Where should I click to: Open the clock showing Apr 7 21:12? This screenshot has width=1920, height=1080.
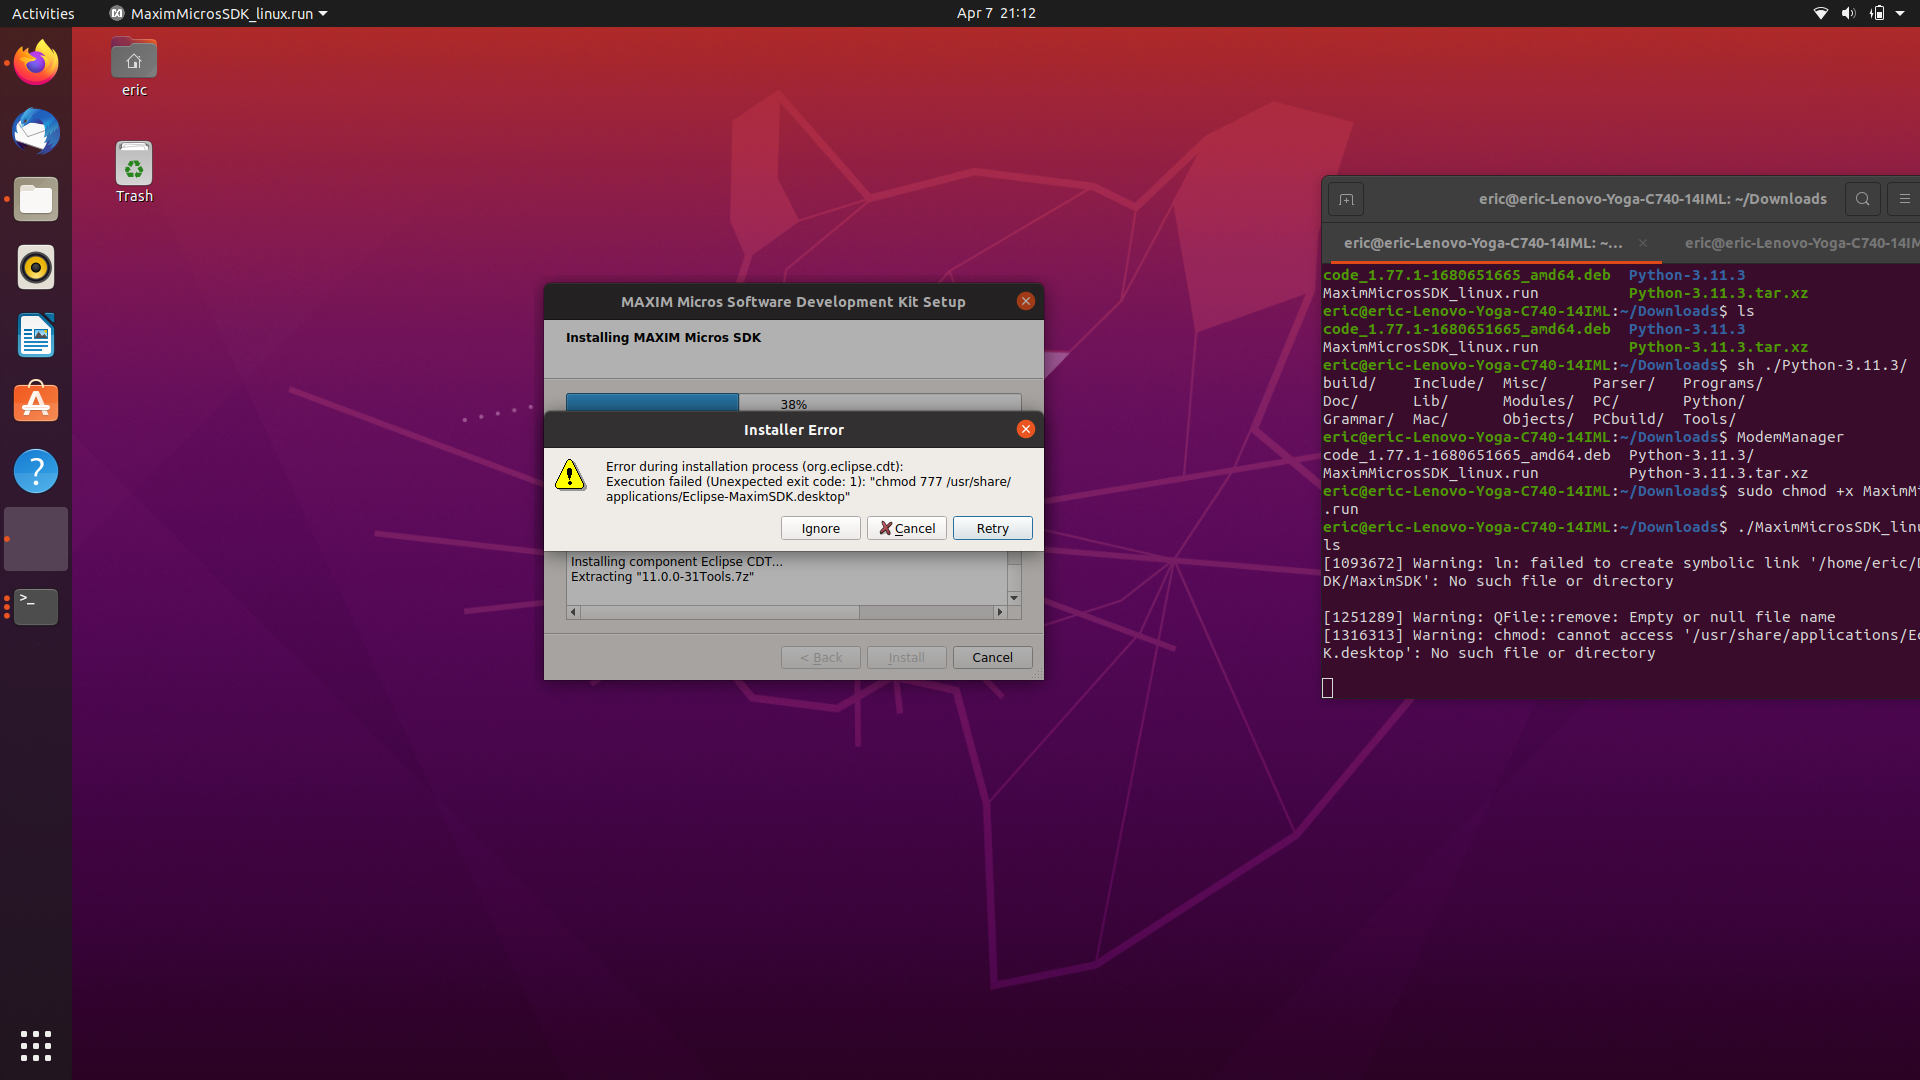[x=996, y=13]
